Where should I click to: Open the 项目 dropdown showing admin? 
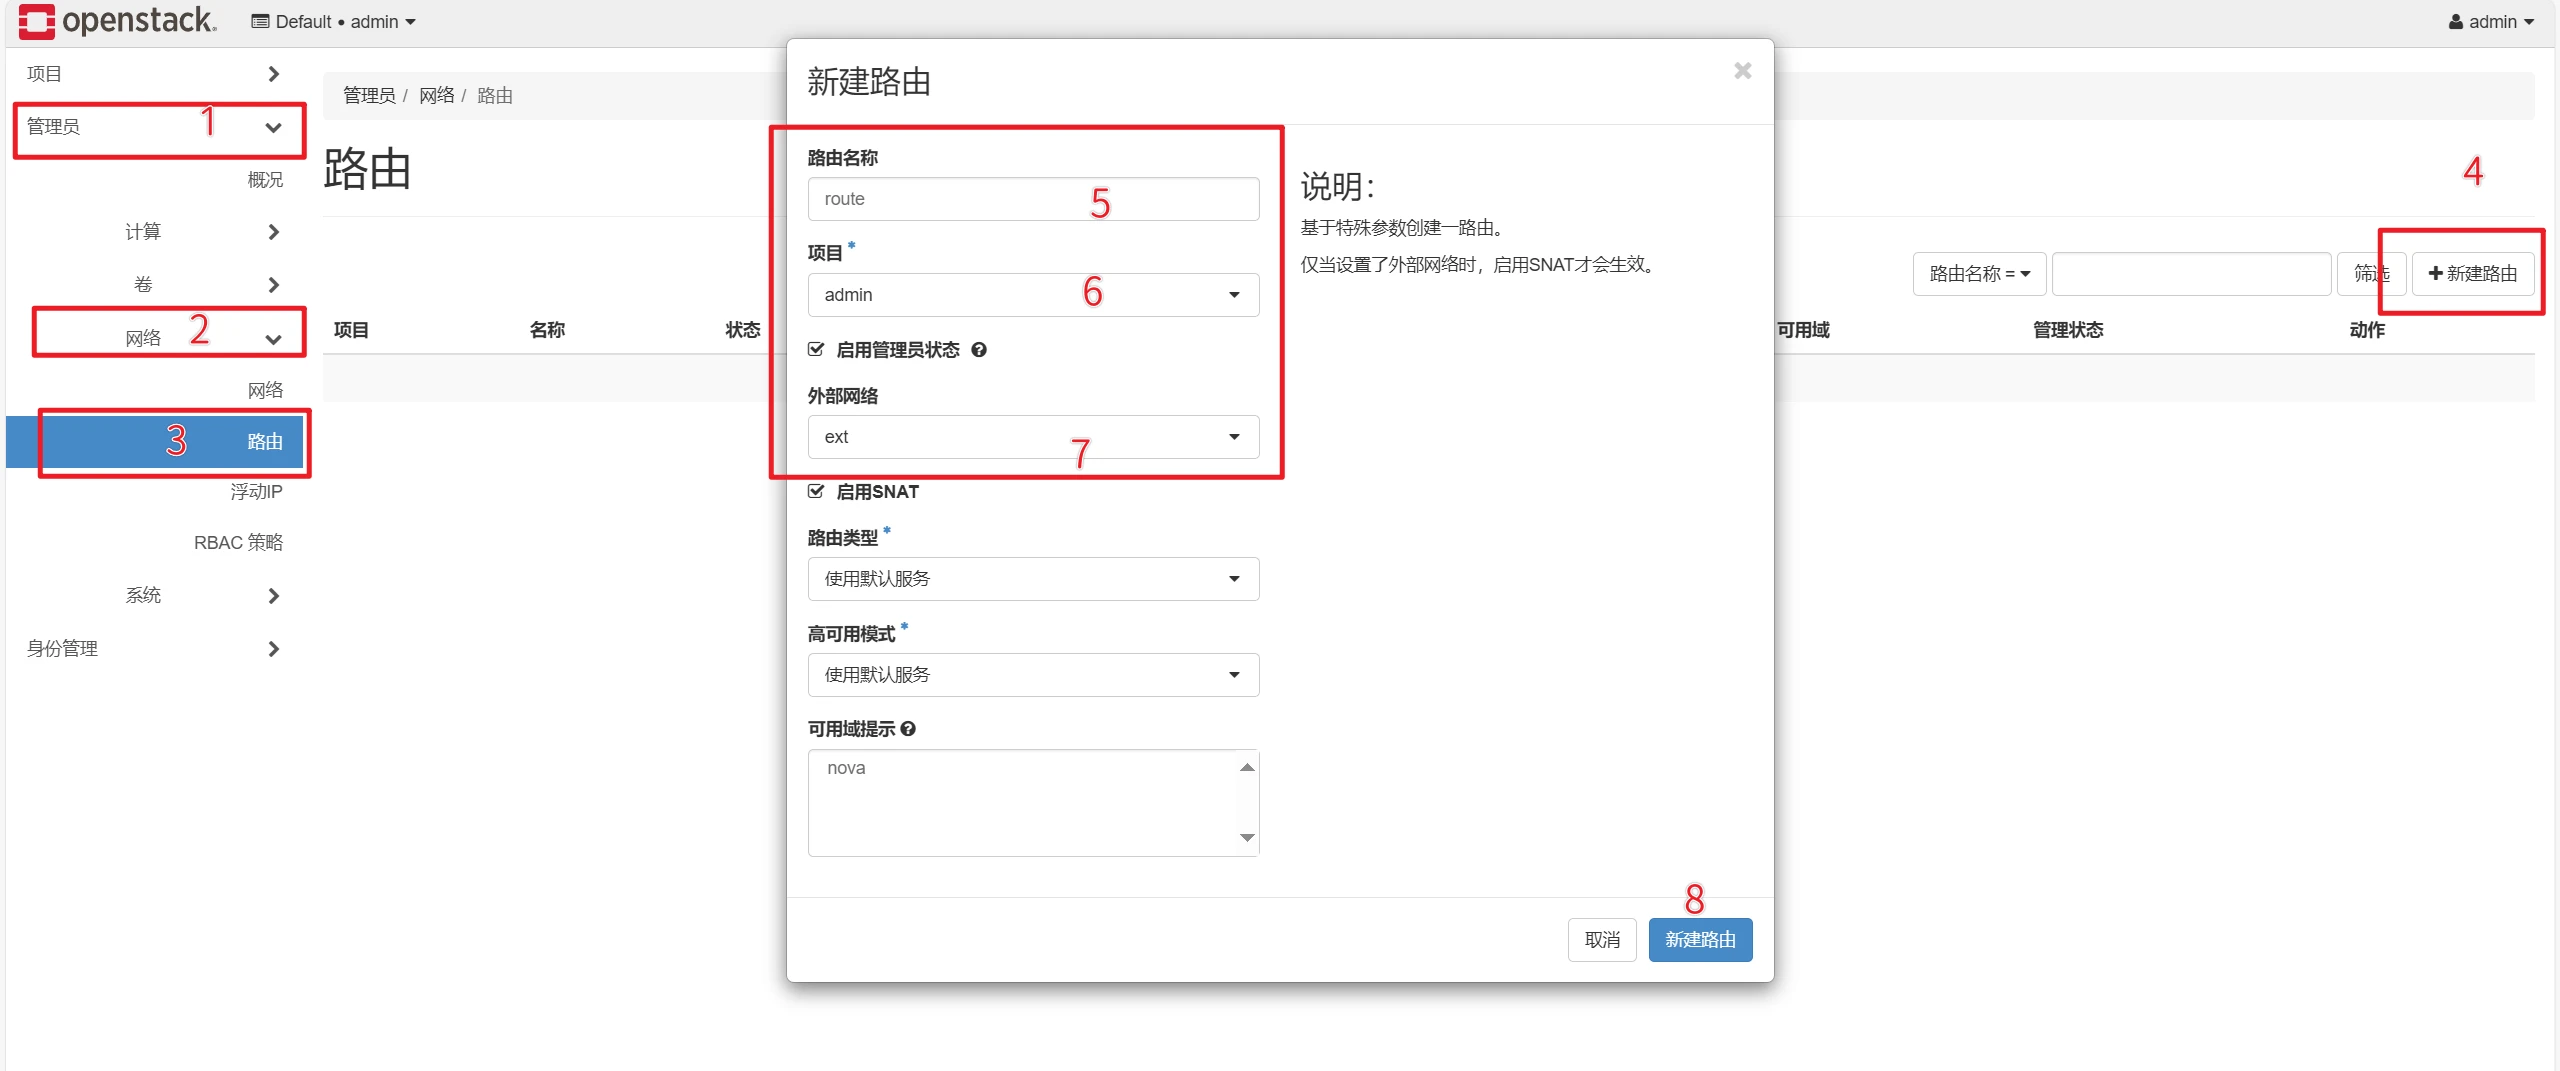[x=1032, y=295]
